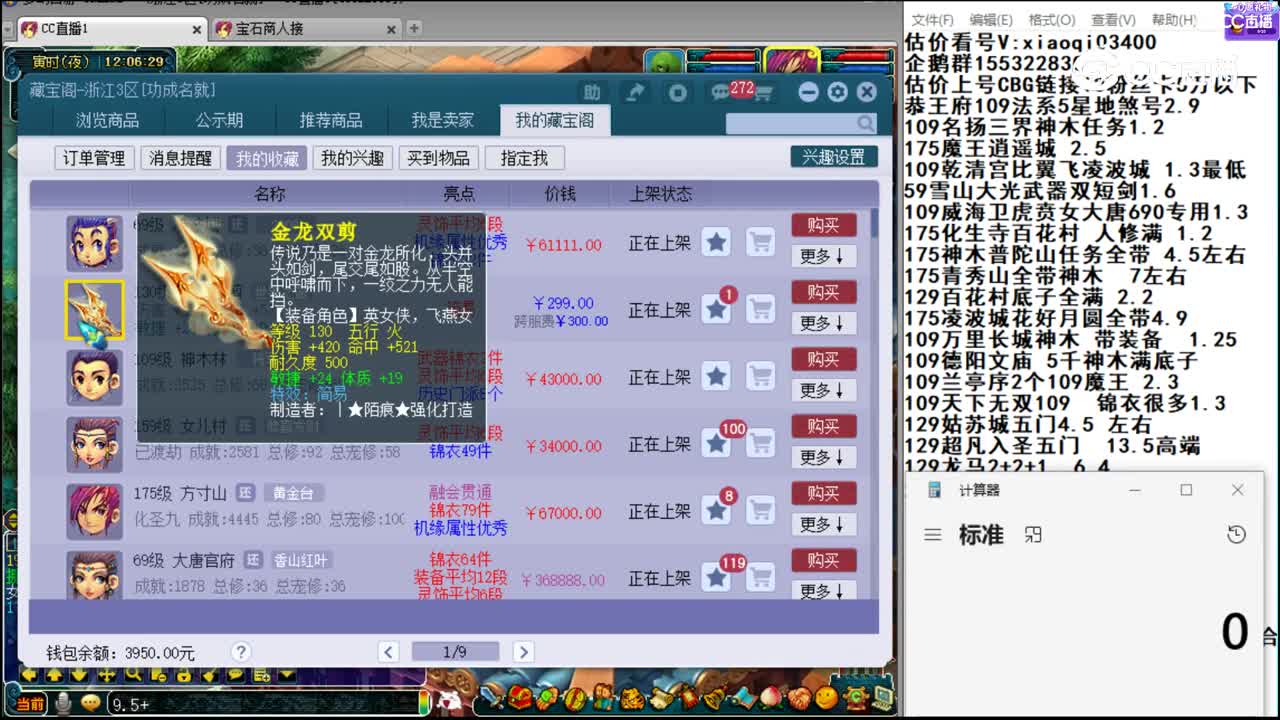Click the chat bubble icon beside microphone
1280x720 pixels.
91,704
